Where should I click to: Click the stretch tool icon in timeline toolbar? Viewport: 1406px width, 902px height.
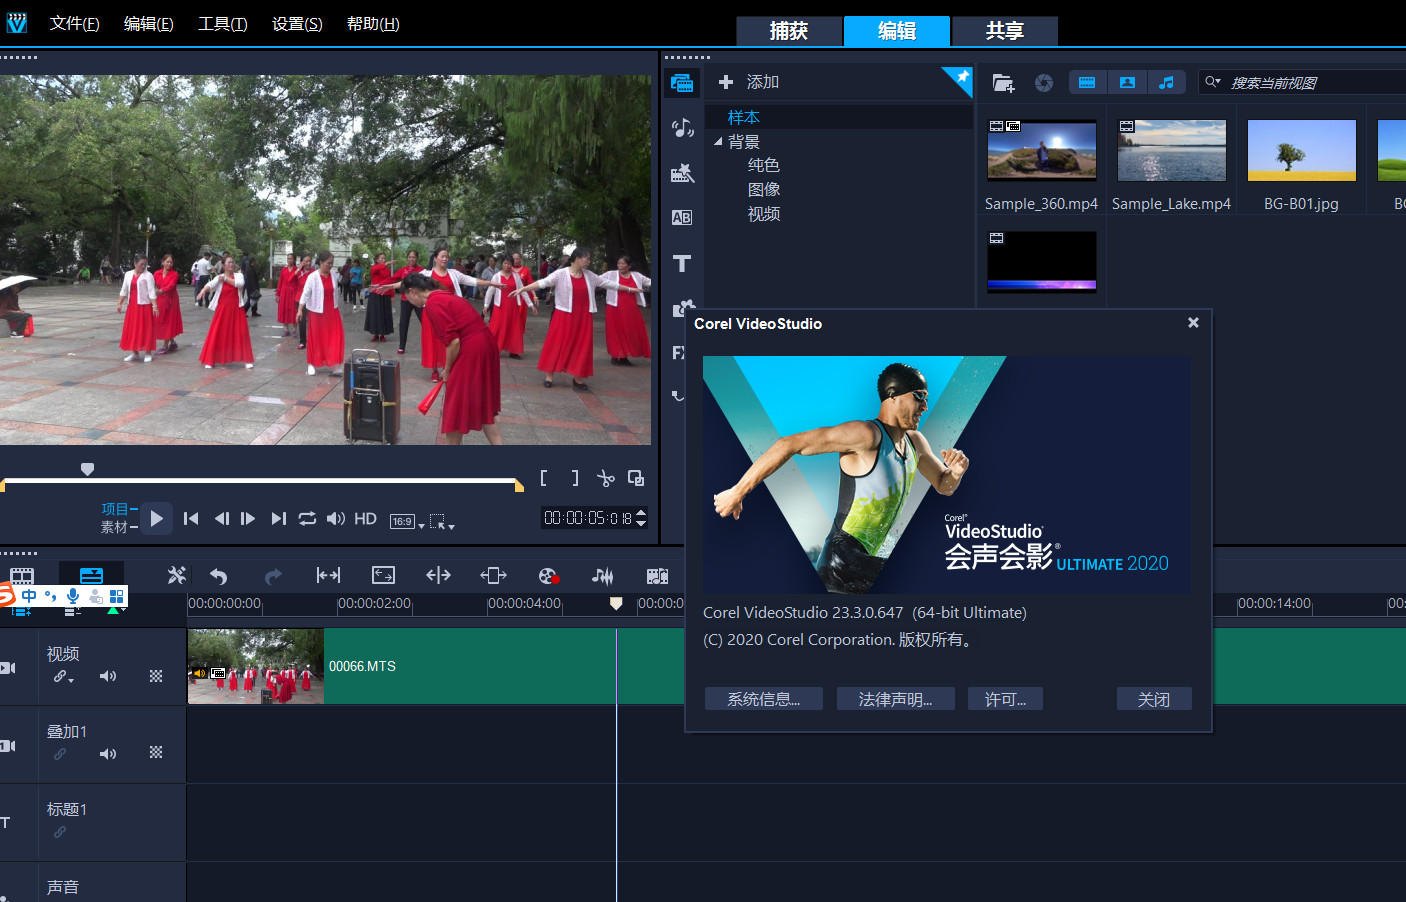coord(383,575)
